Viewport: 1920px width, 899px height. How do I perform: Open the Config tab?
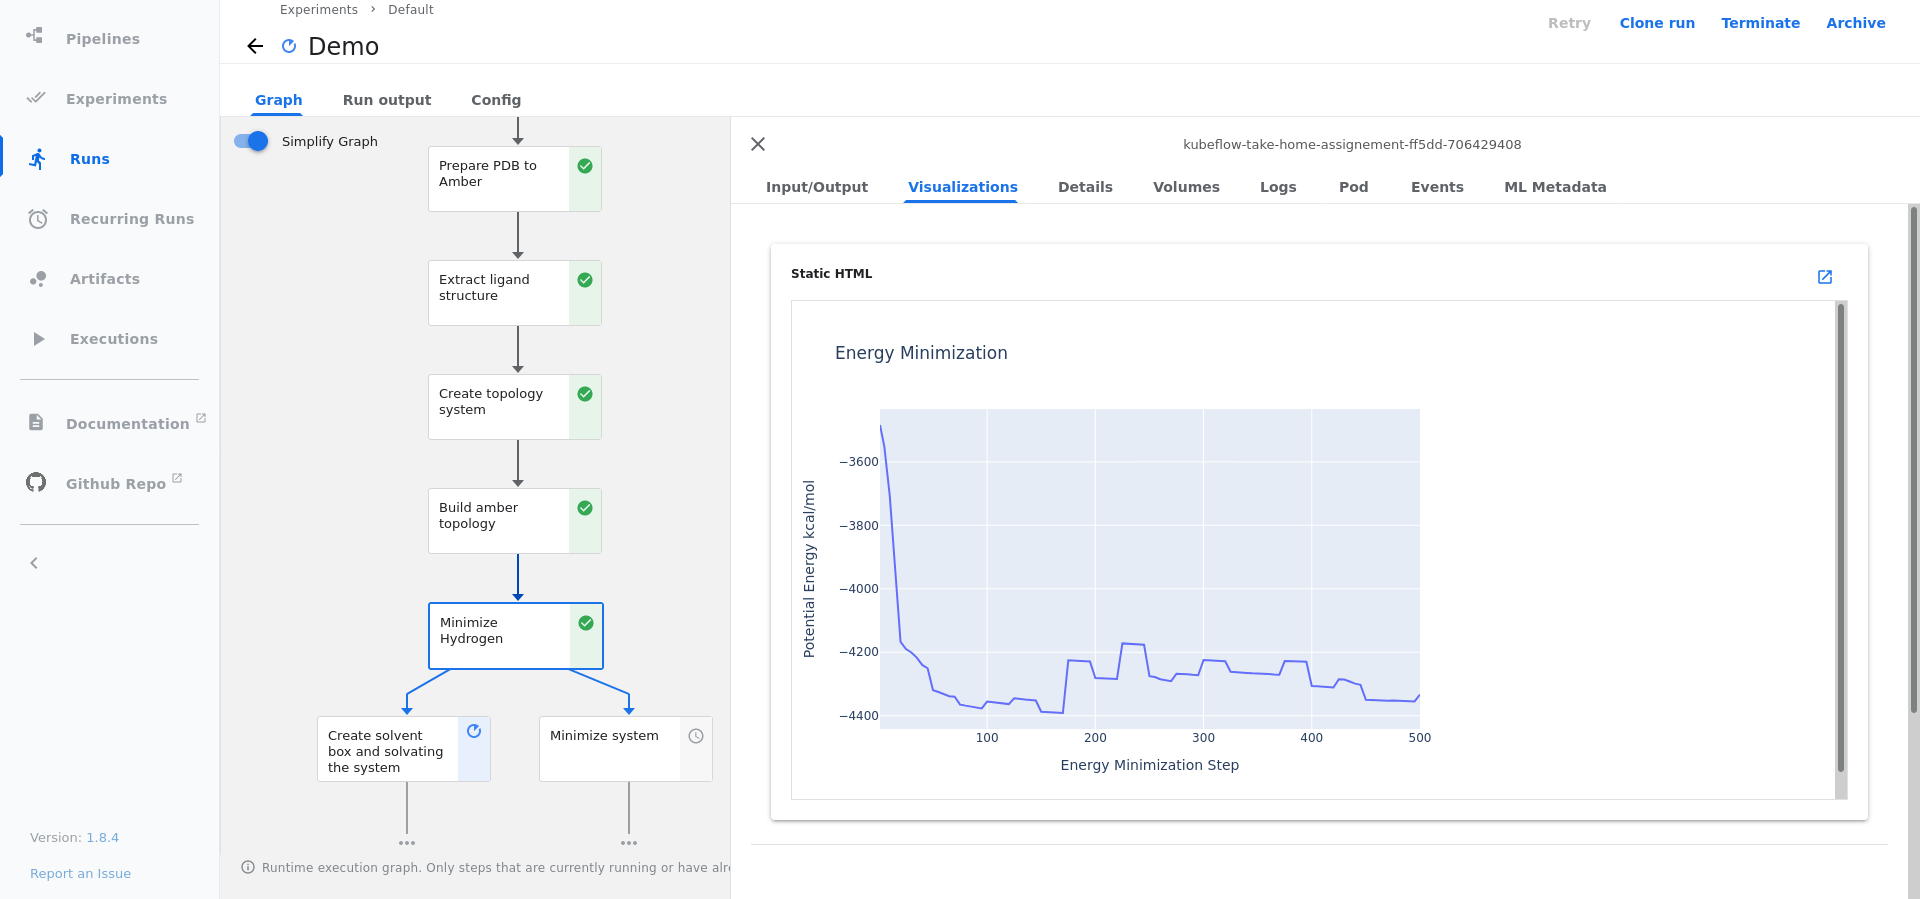tap(496, 100)
